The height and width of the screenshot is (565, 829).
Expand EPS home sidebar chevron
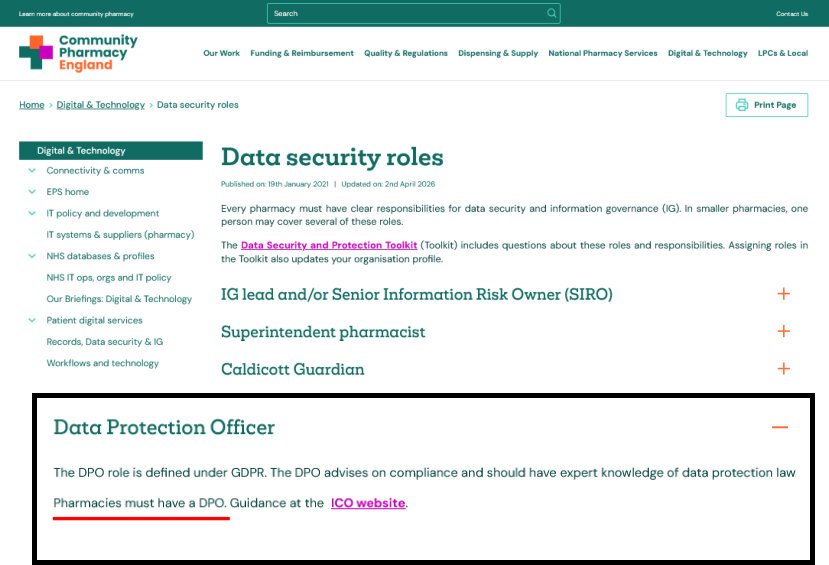32,192
